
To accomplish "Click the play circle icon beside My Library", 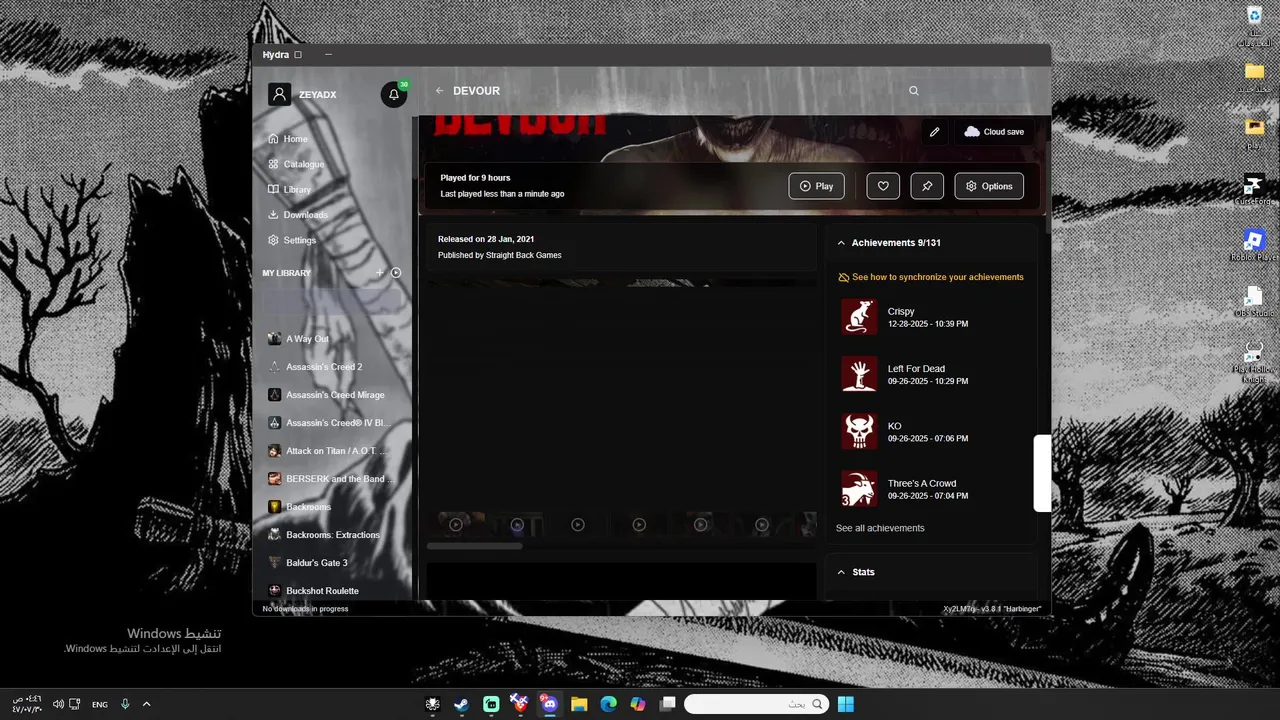I will pos(396,273).
